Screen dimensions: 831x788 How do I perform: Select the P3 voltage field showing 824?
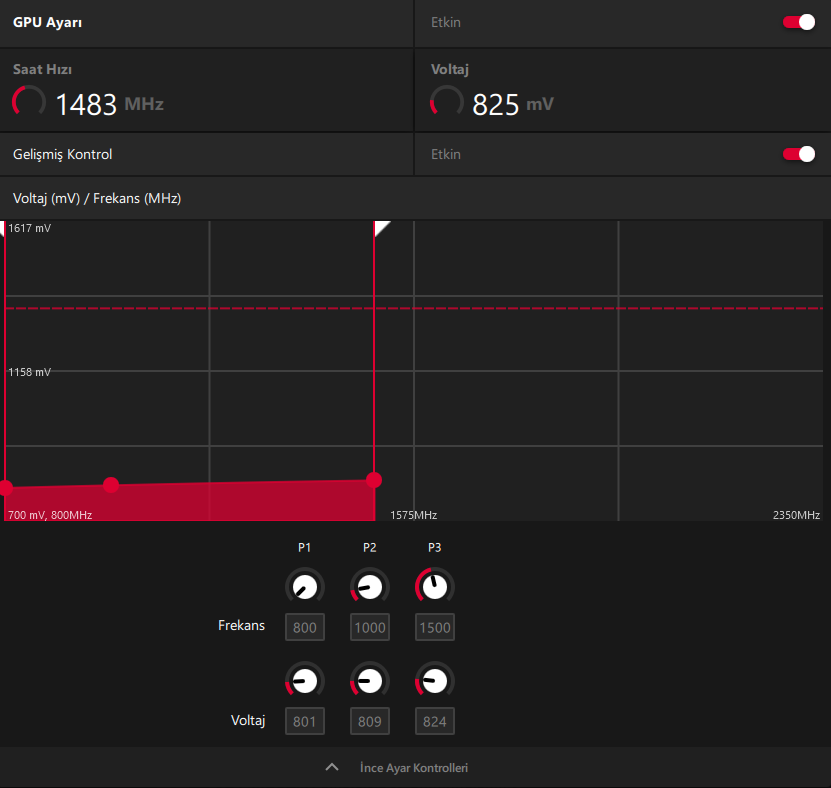[x=435, y=721]
